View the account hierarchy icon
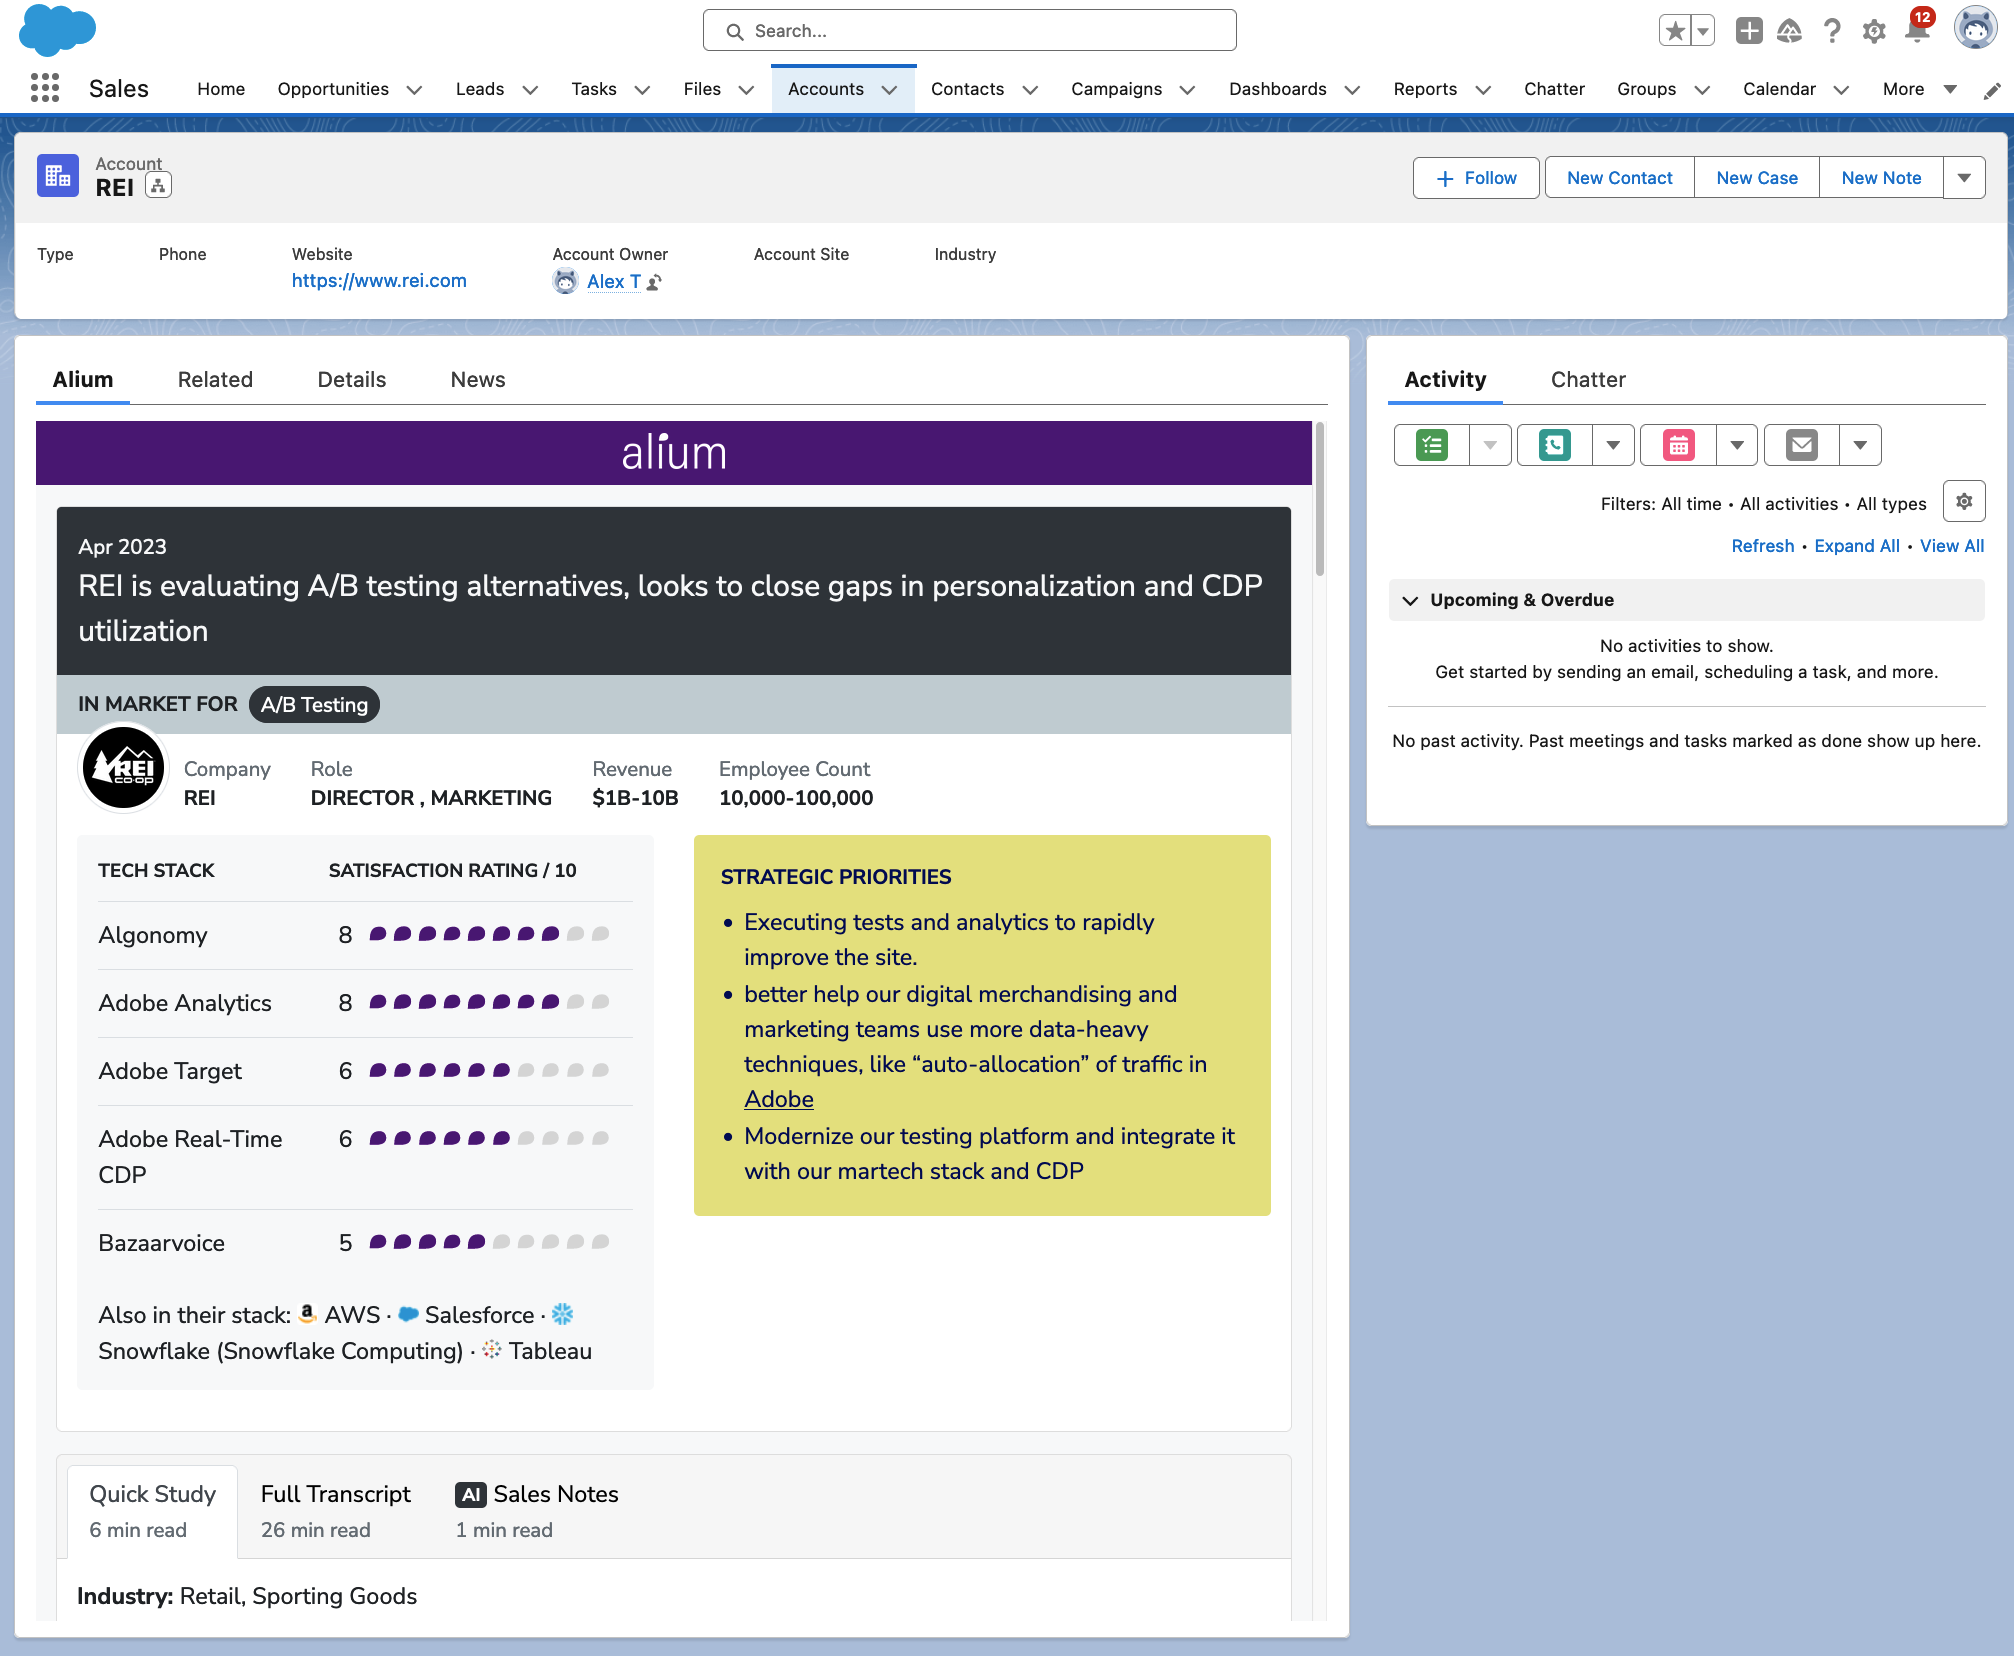The height and width of the screenshot is (1656, 2014). coord(158,186)
